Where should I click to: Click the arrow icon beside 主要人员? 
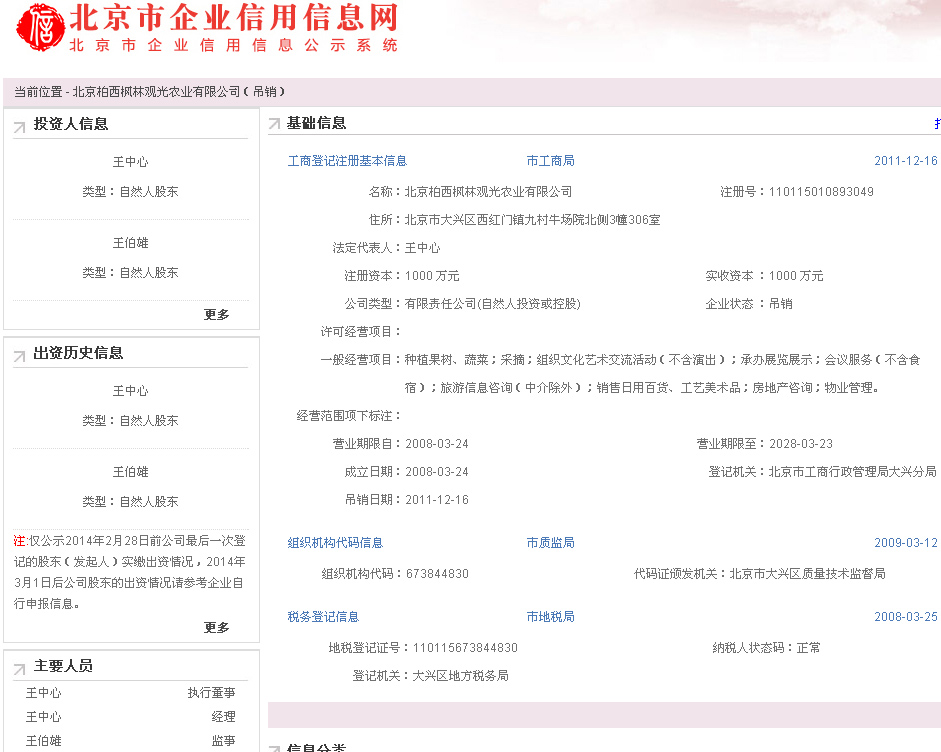[x=20, y=669]
